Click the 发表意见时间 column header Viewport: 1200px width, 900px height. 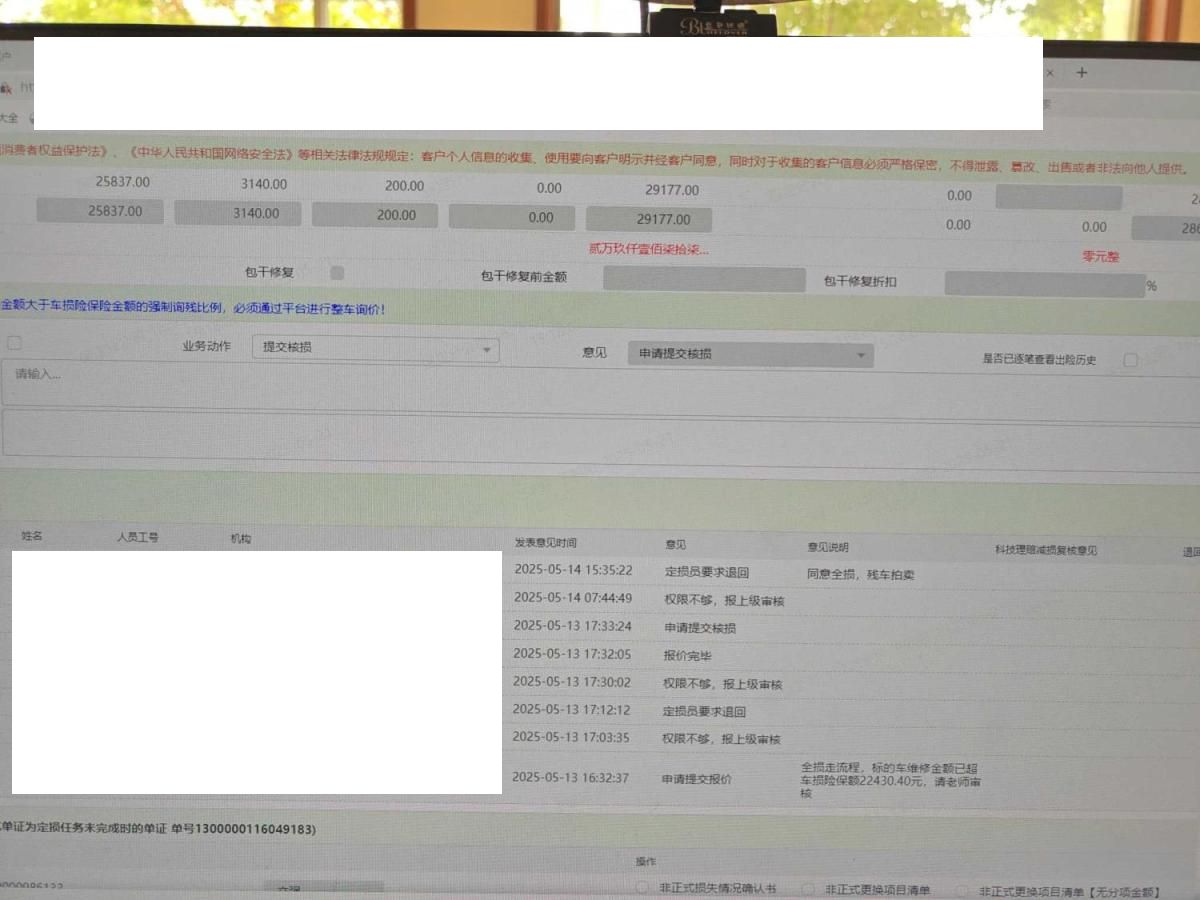545,543
